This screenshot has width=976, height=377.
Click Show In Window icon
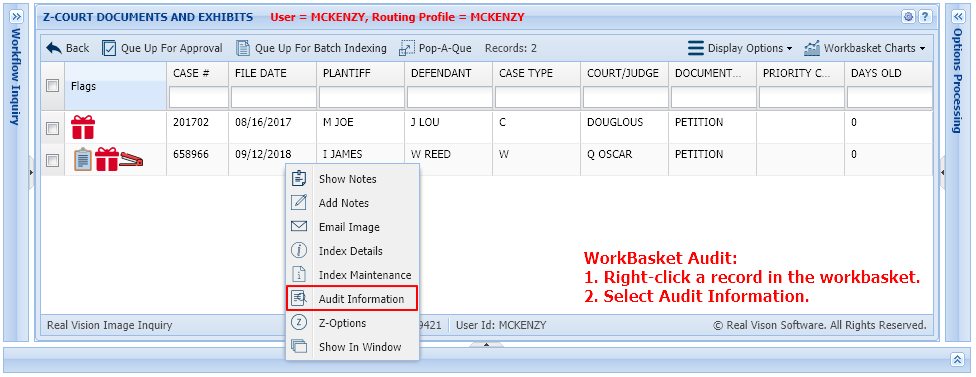(x=299, y=347)
